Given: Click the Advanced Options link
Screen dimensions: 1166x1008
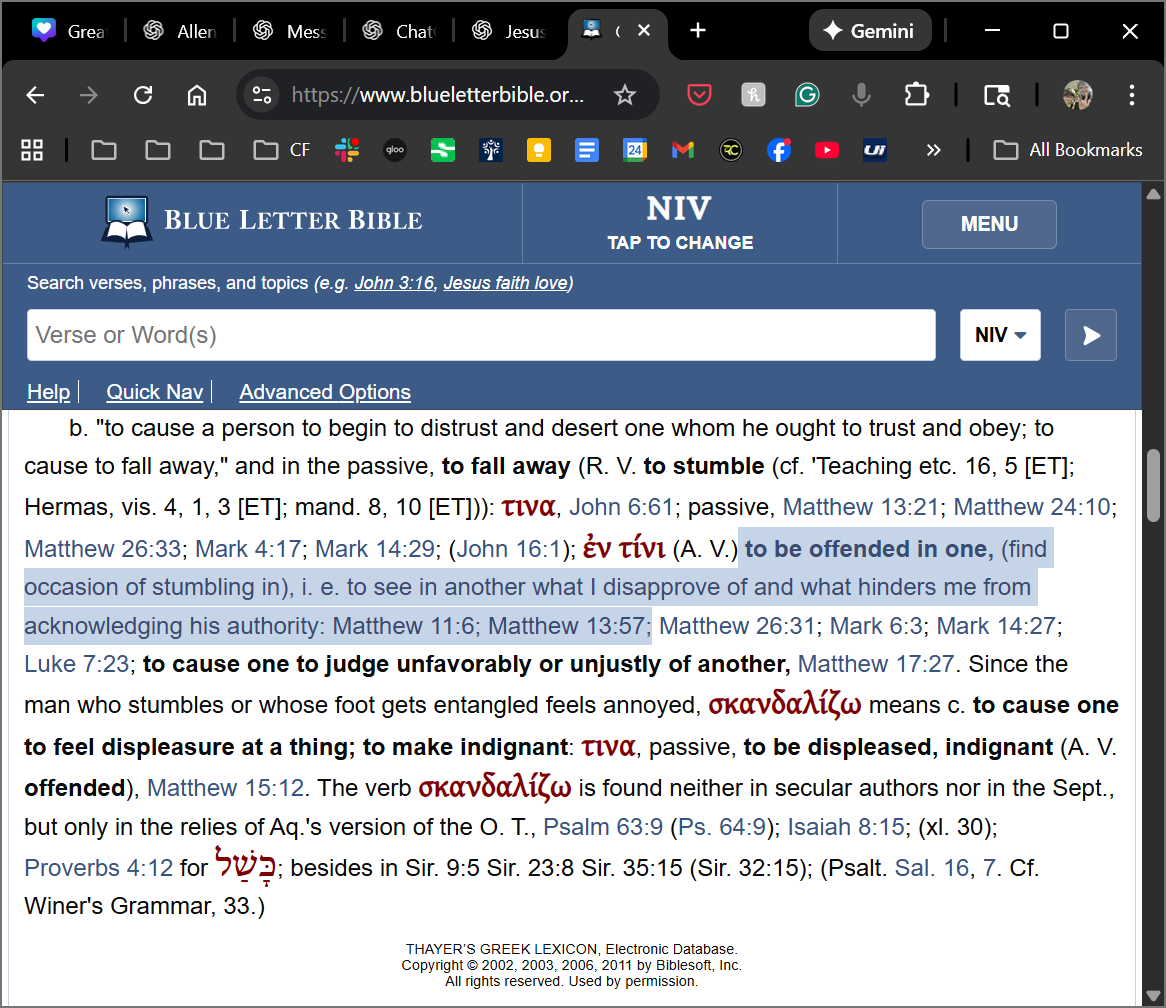Looking at the screenshot, I should [x=325, y=392].
